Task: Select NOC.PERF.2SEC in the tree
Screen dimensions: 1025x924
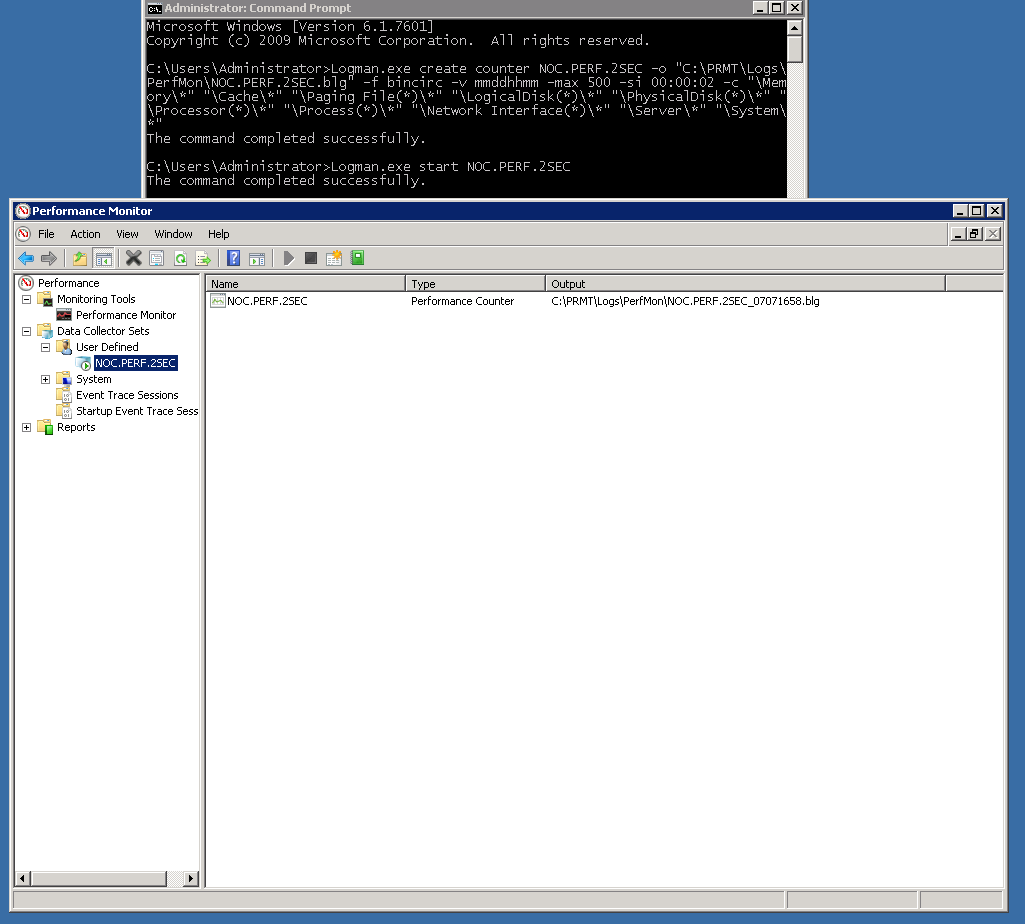Action: (135, 363)
